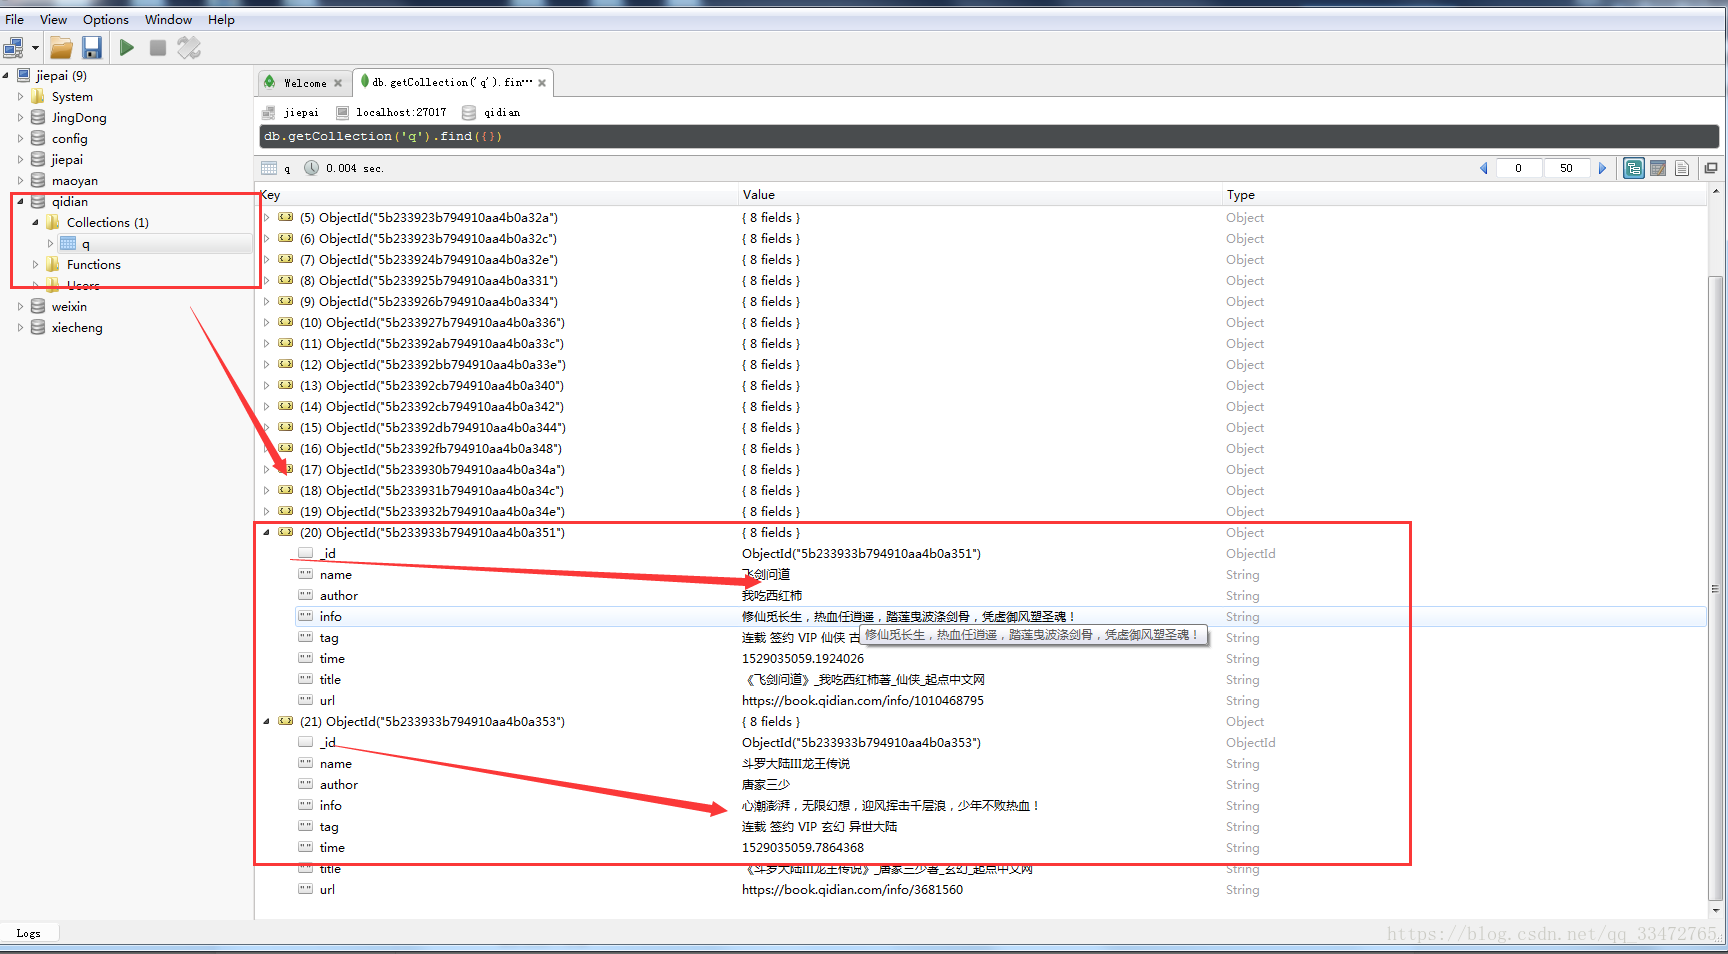Click url value book.qidian.com/info/1010468795
1728x954 pixels.
click(x=863, y=700)
